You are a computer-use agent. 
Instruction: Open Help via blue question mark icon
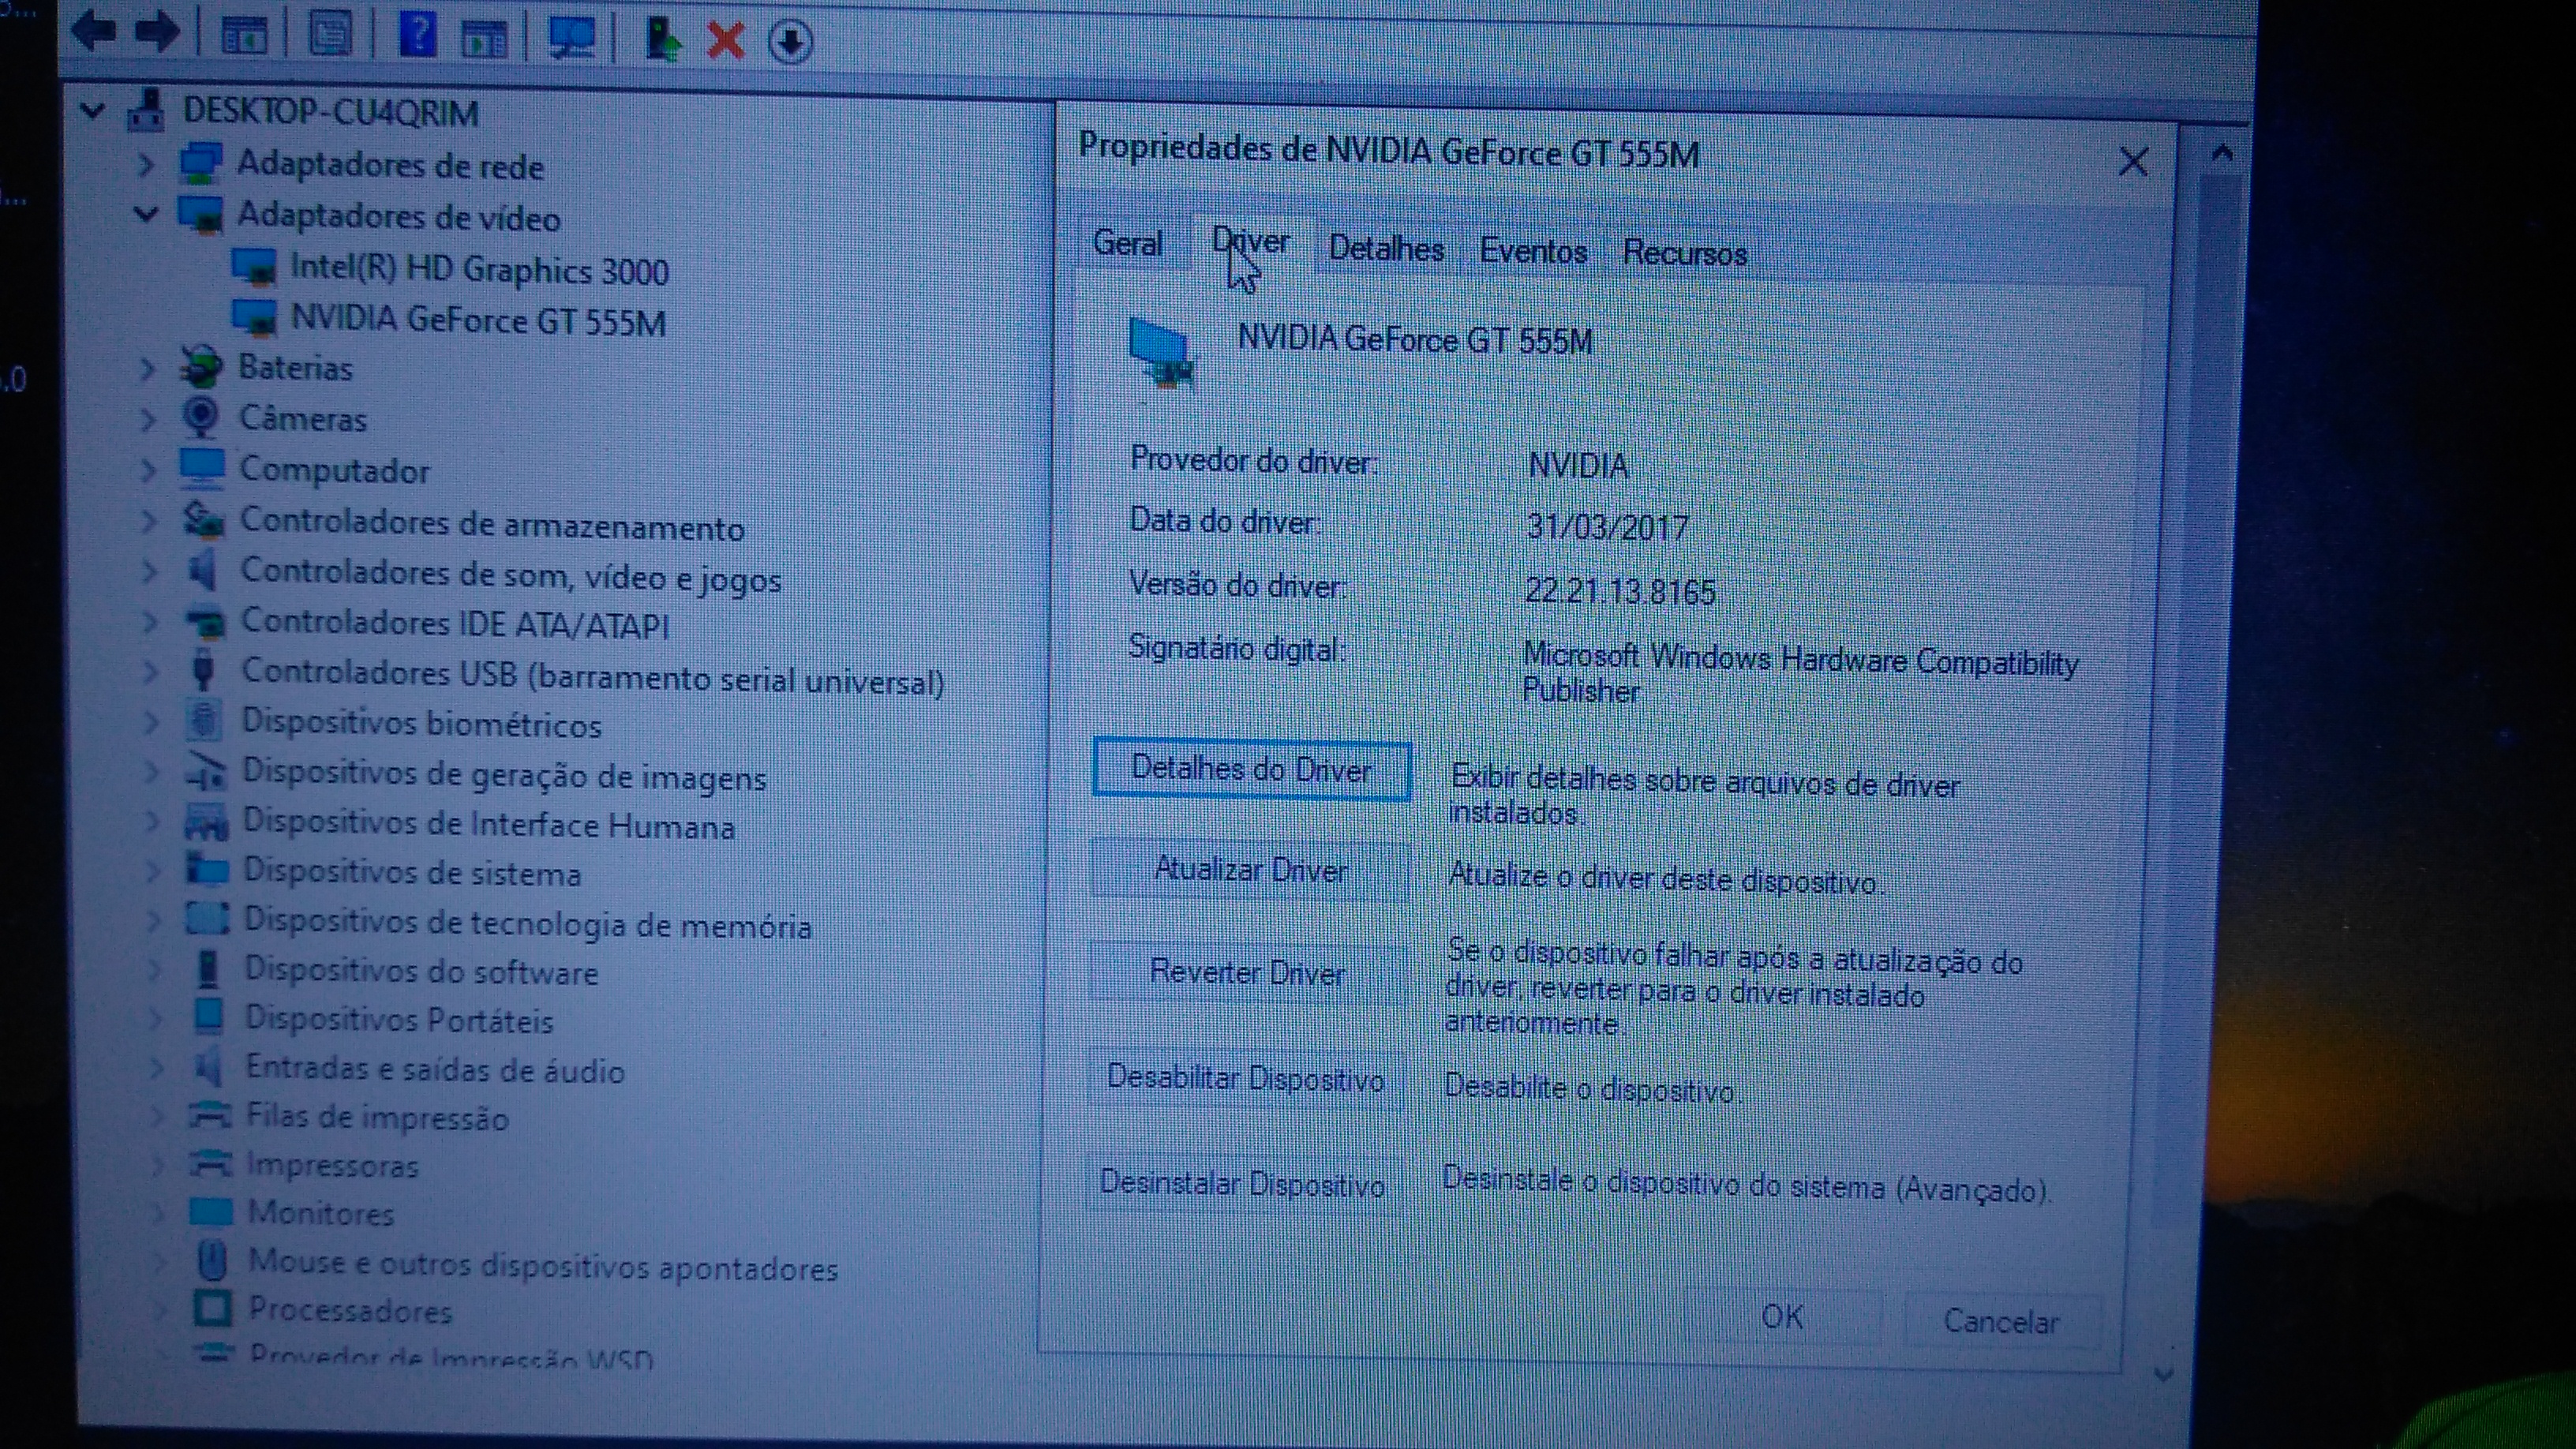pos(417,35)
